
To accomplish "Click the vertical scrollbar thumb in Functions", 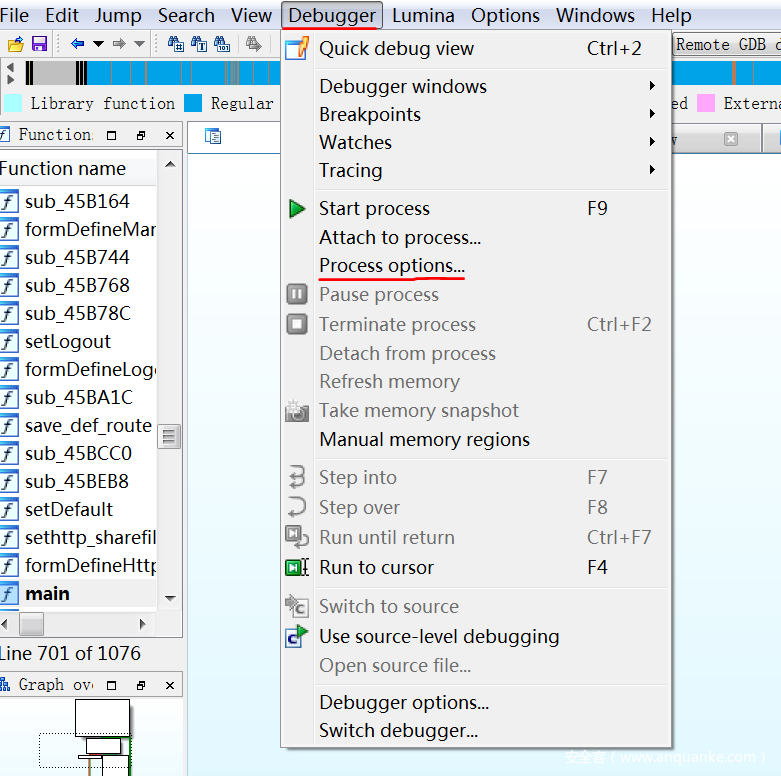I will click(169, 437).
